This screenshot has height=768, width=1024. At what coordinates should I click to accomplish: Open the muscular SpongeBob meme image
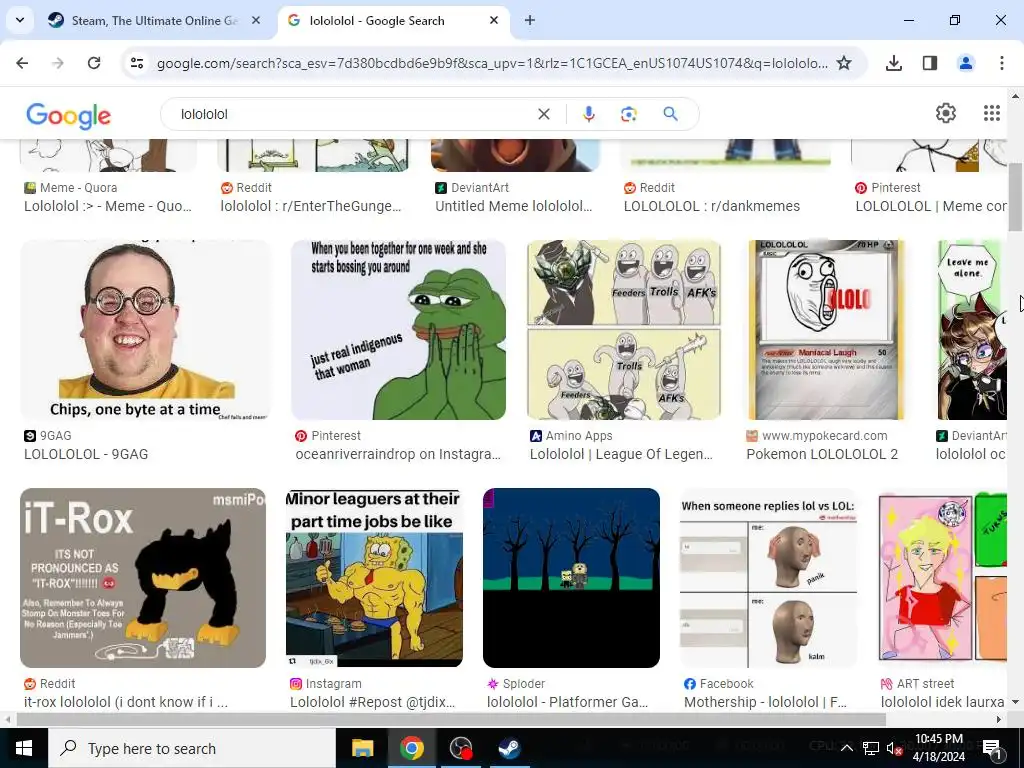[x=374, y=578]
